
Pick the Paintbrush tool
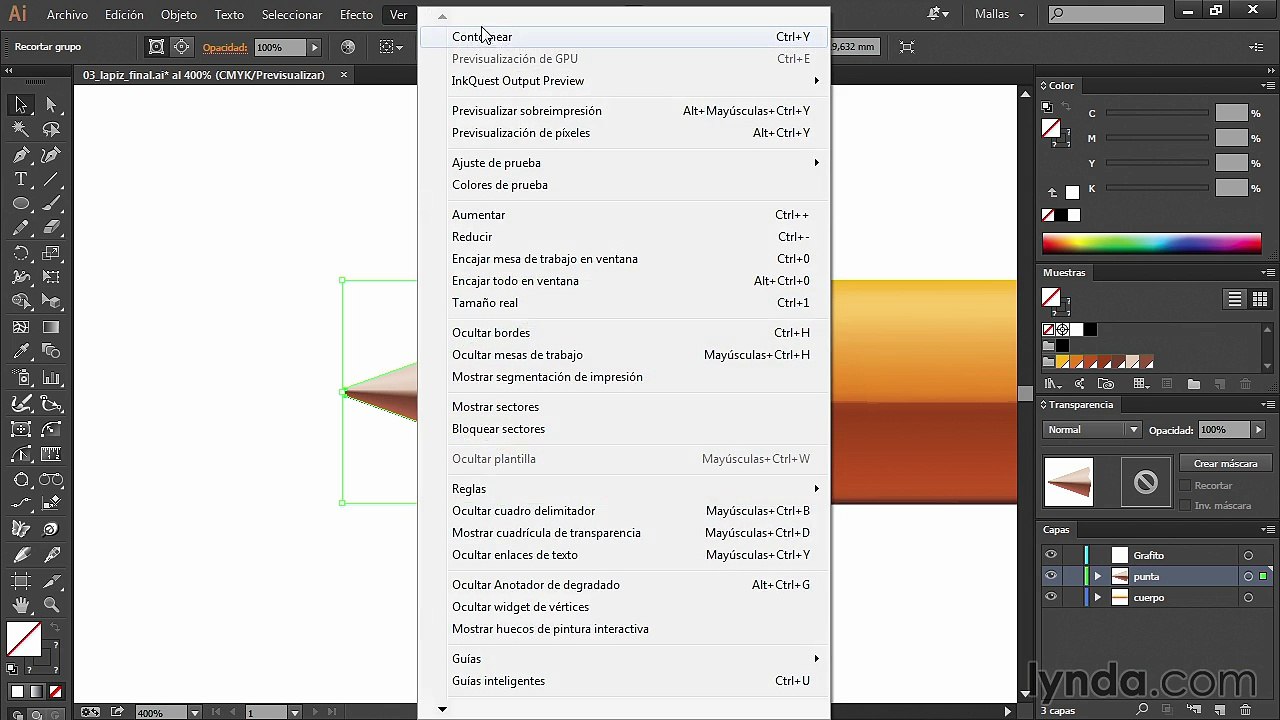tap(51, 203)
